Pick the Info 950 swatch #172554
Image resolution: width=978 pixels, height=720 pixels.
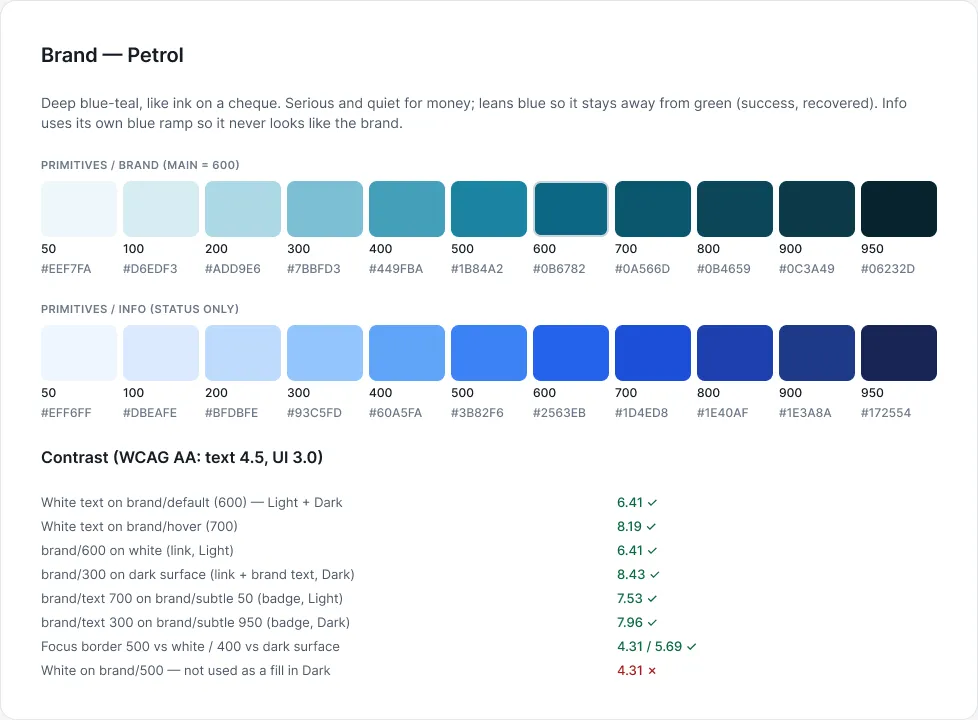click(x=899, y=353)
